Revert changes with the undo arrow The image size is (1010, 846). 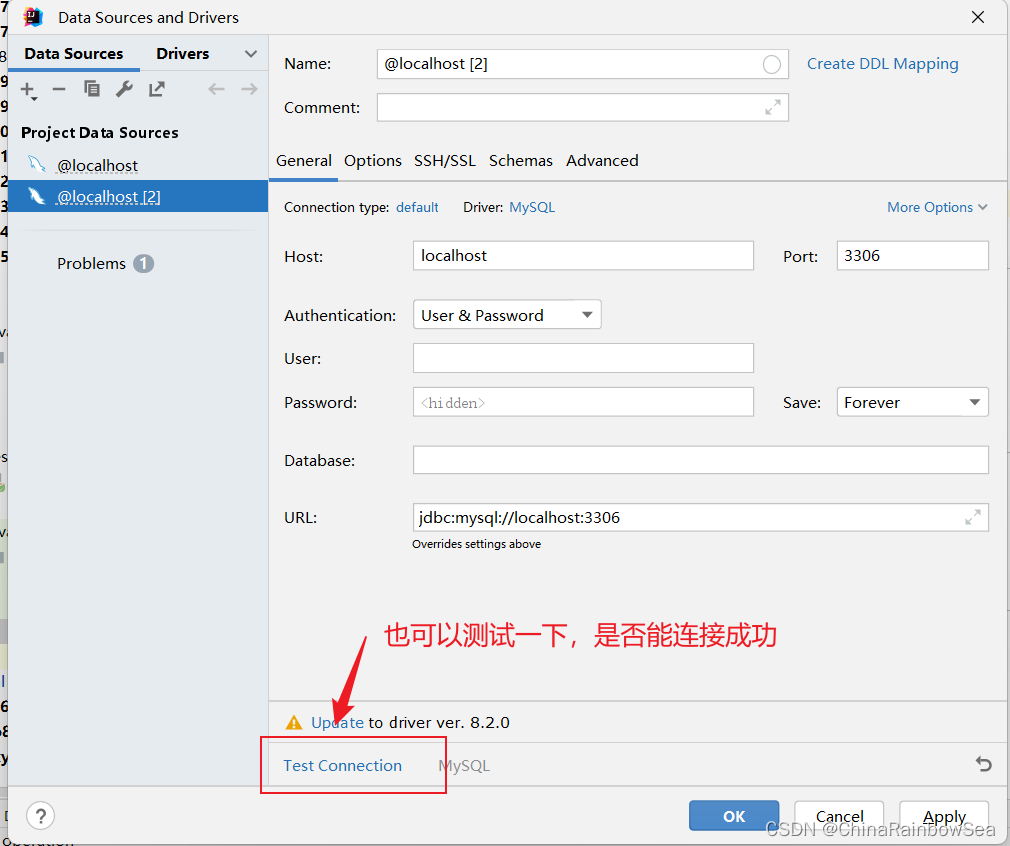pos(983,764)
